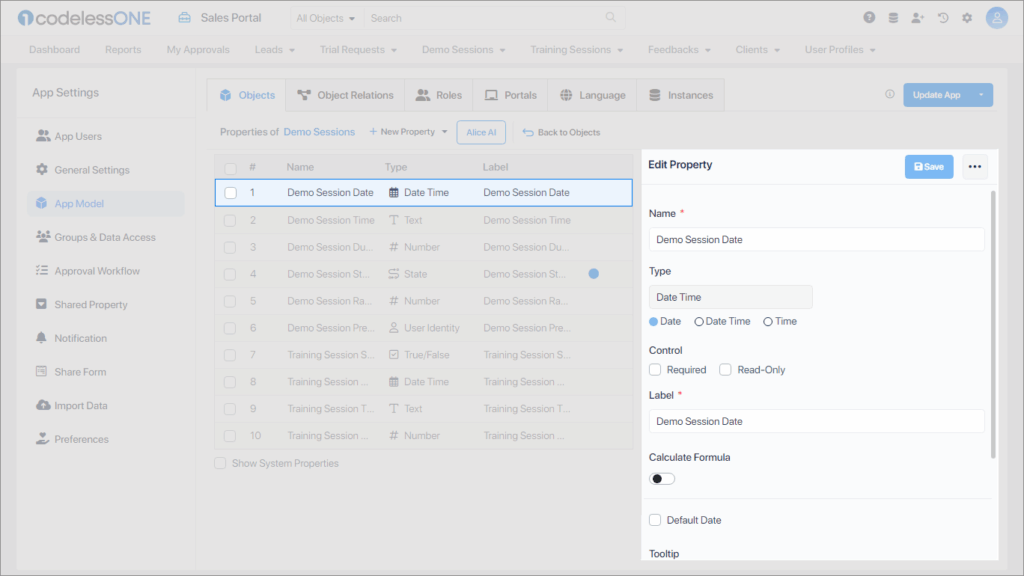
Task: Click the Update App button
Action: 936,95
